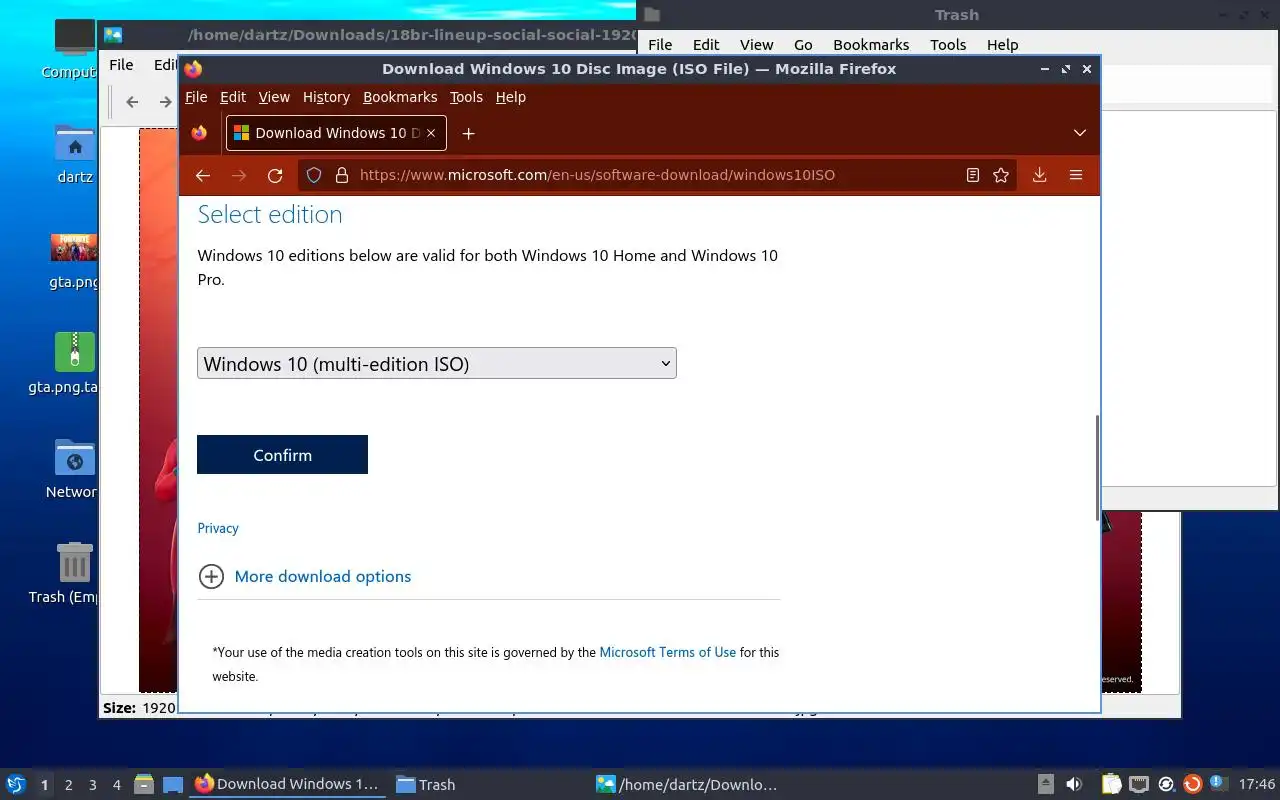Open Network desktop icon
Viewport: 1280px width, 800px height.
point(73,469)
